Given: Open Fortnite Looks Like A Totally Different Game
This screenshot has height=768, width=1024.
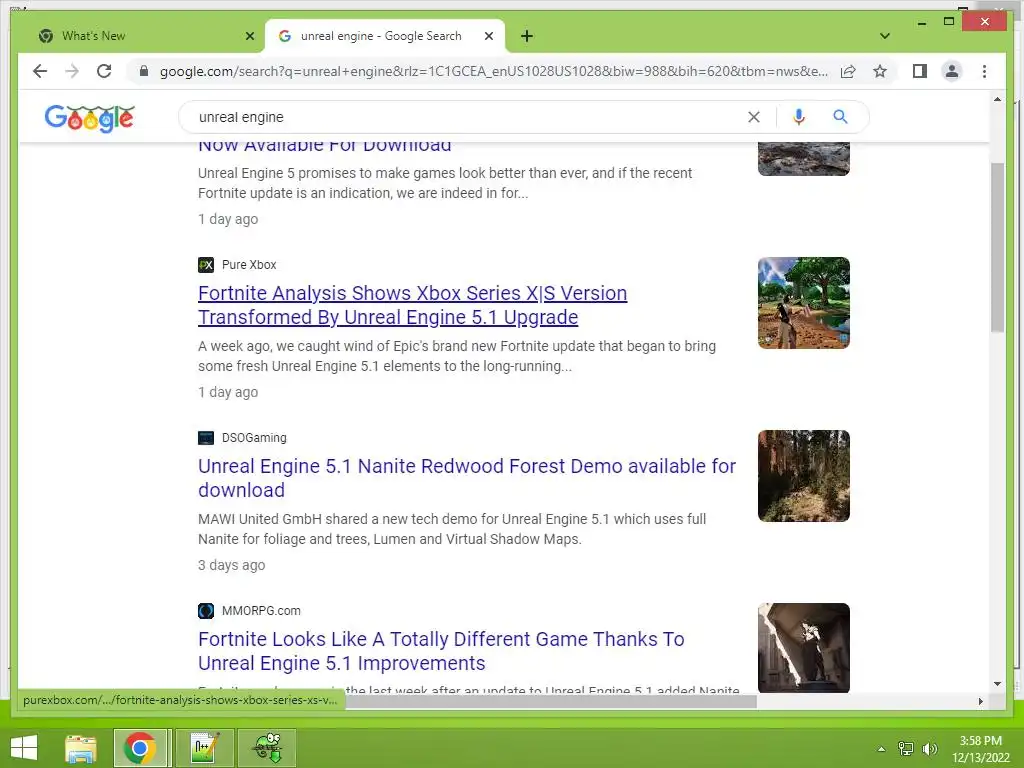Looking at the screenshot, I should pos(441,651).
